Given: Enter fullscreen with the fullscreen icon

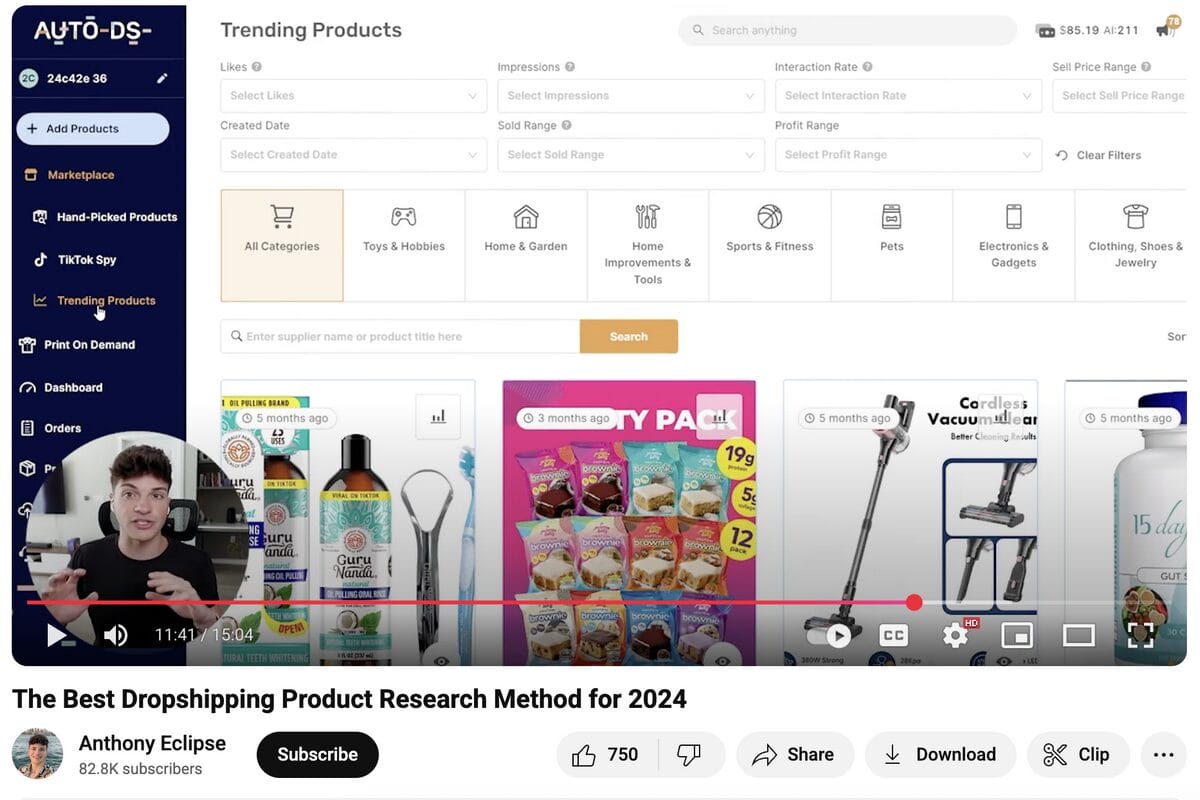Looking at the screenshot, I should click(x=1141, y=635).
